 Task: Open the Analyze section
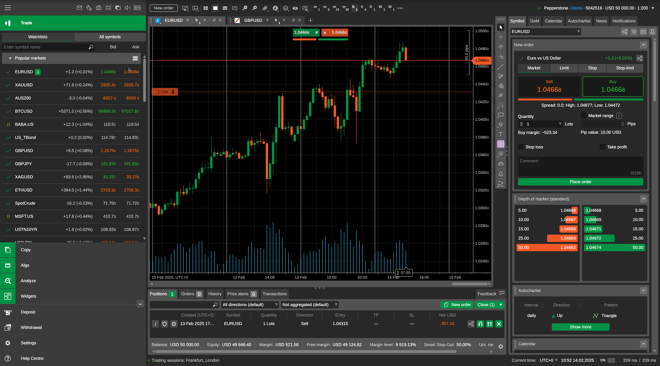28,281
